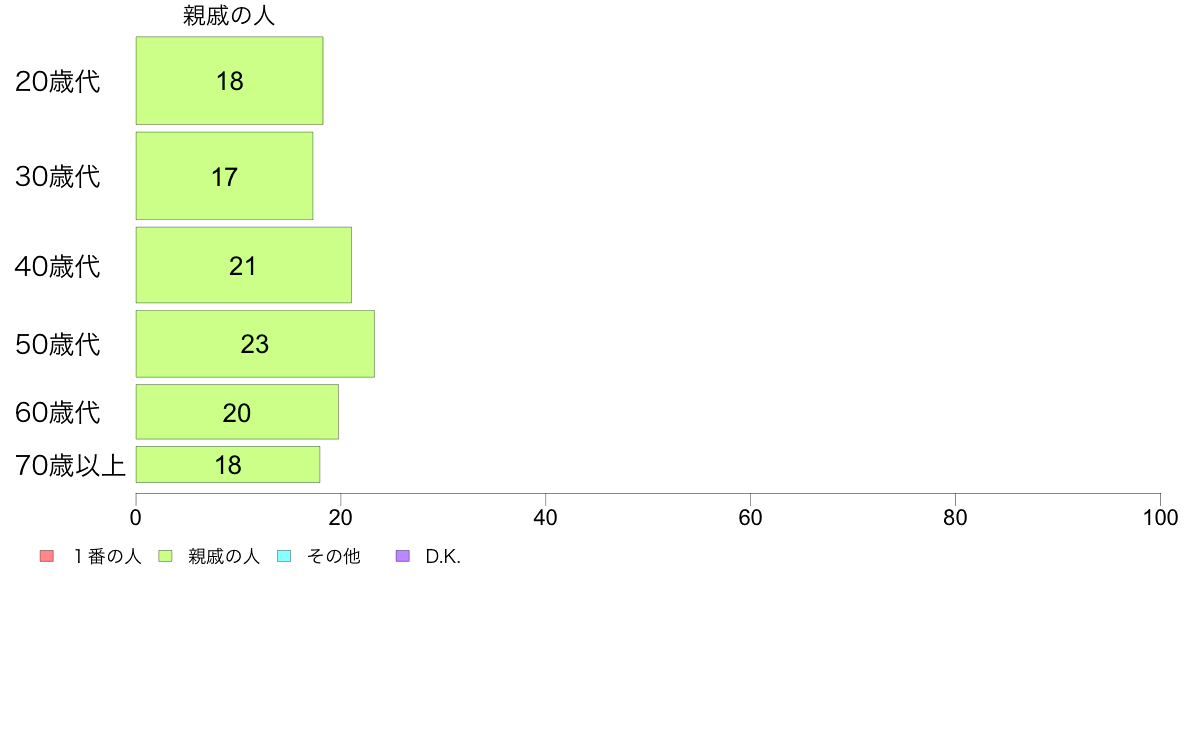The width and height of the screenshot is (1188, 736).
Task: Click the green 親戚の人 legend swatch
Action: [x=165, y=556]
